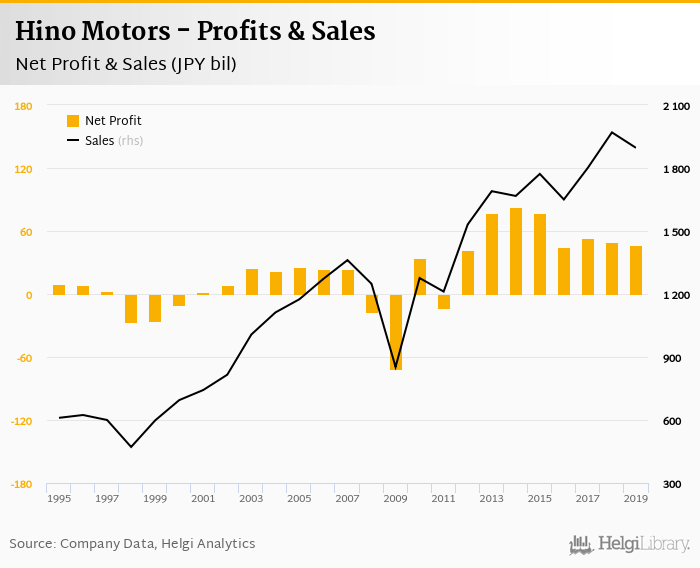Click the 2 100 label on right axis
The image size is (700, 568).
(677, 106)
